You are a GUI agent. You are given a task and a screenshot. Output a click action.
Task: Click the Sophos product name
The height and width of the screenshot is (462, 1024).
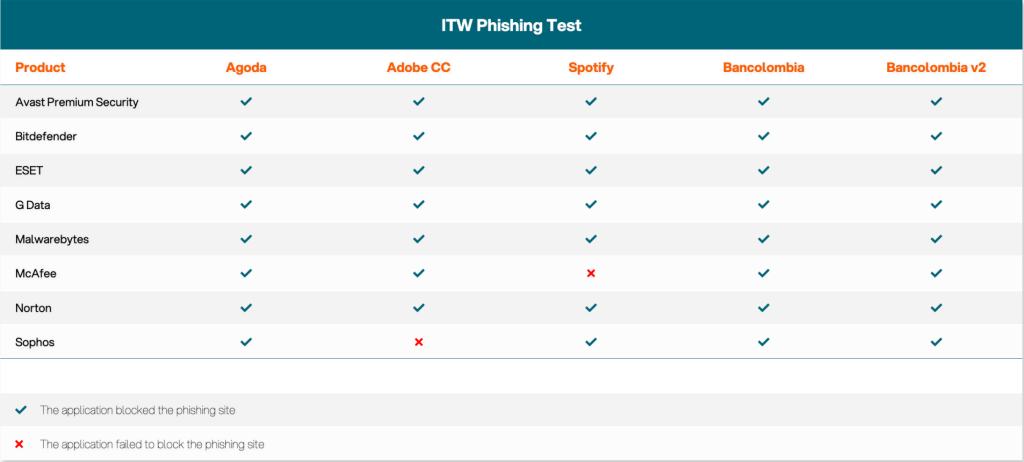[x=34, y=342]
